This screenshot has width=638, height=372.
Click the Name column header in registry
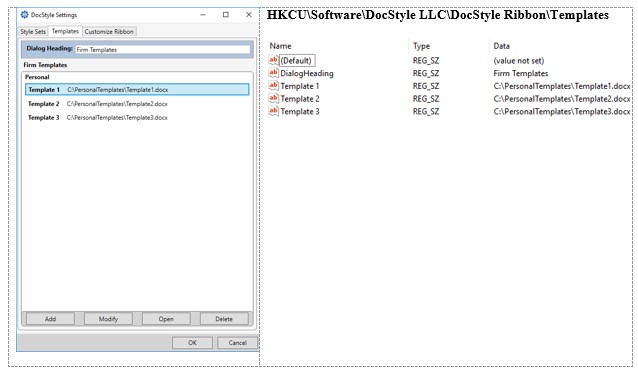coord(280,46)
